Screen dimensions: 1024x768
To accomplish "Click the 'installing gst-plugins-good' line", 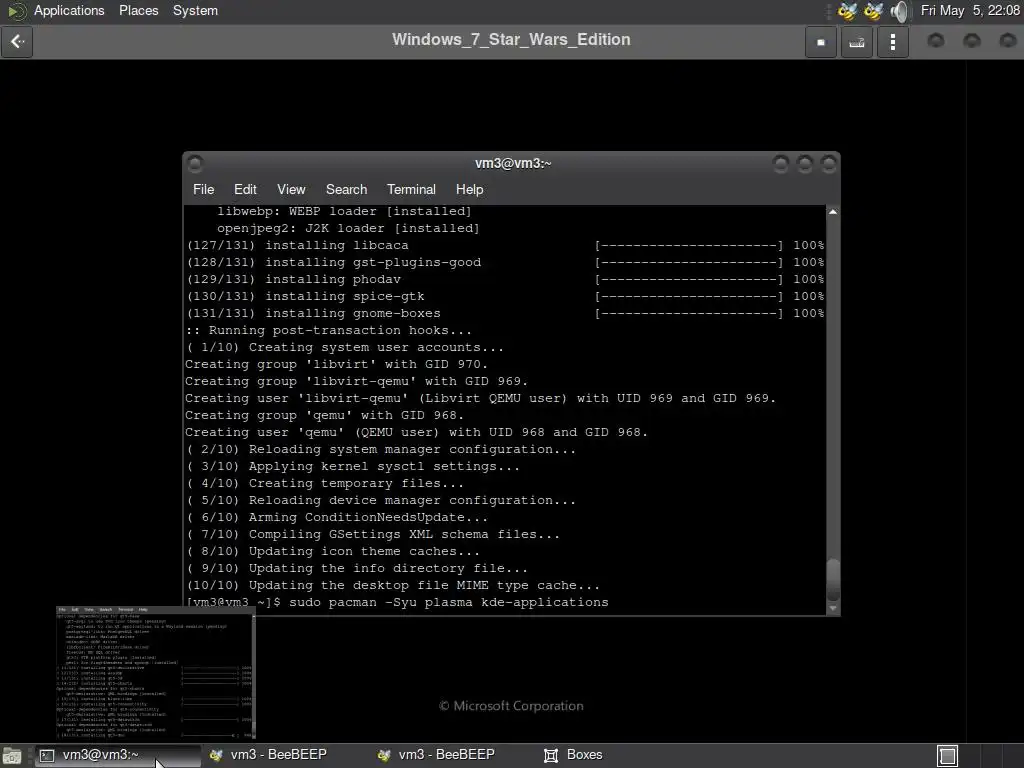I will tap(505, 263).
